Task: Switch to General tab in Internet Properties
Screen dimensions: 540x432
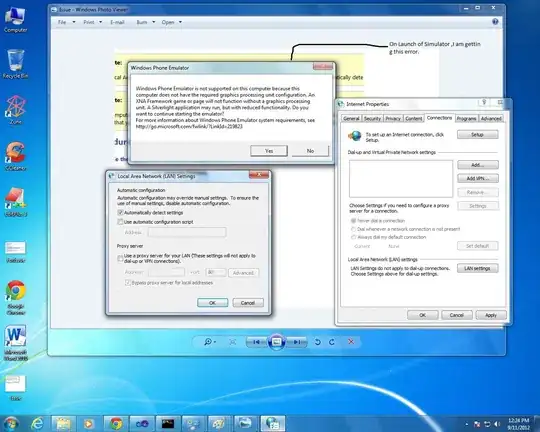Action: pyautogui.click(x=351, y=119)
